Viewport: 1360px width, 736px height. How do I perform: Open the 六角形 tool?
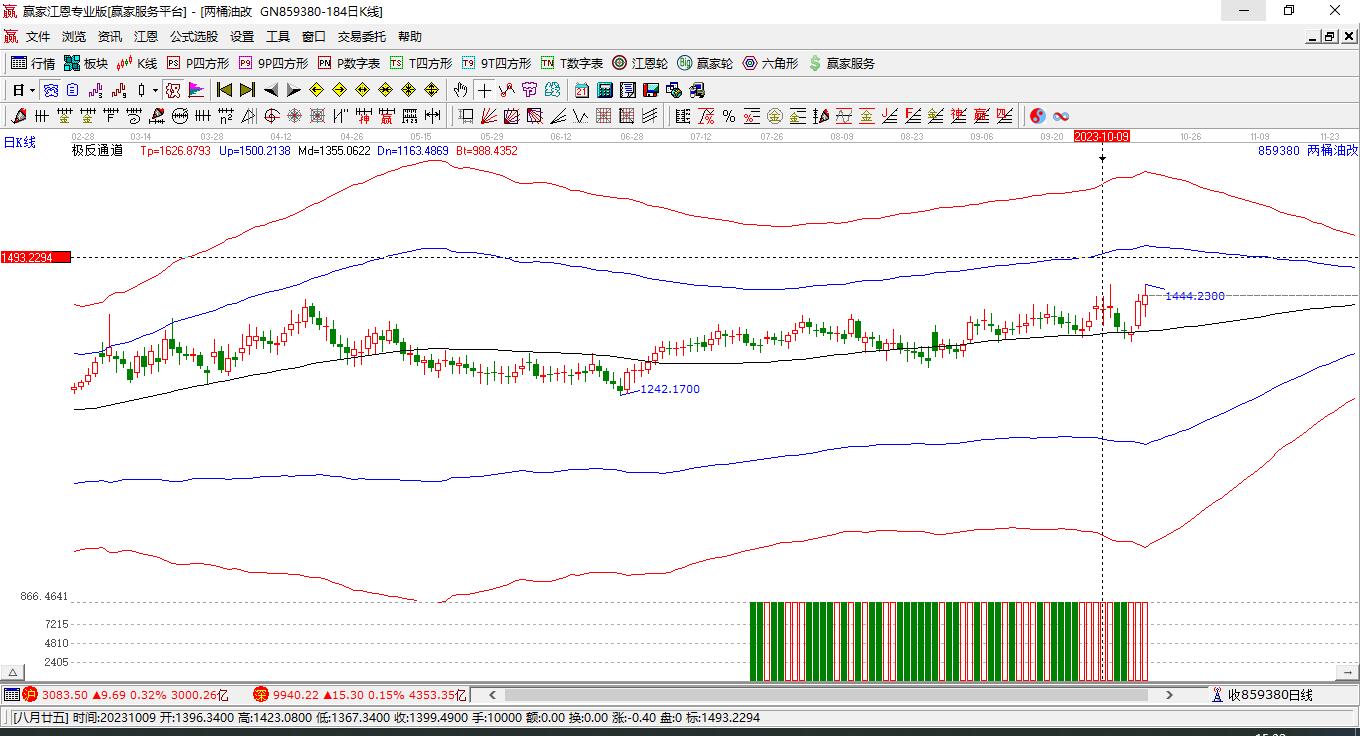pyautogui.click(x=770, y=63)
